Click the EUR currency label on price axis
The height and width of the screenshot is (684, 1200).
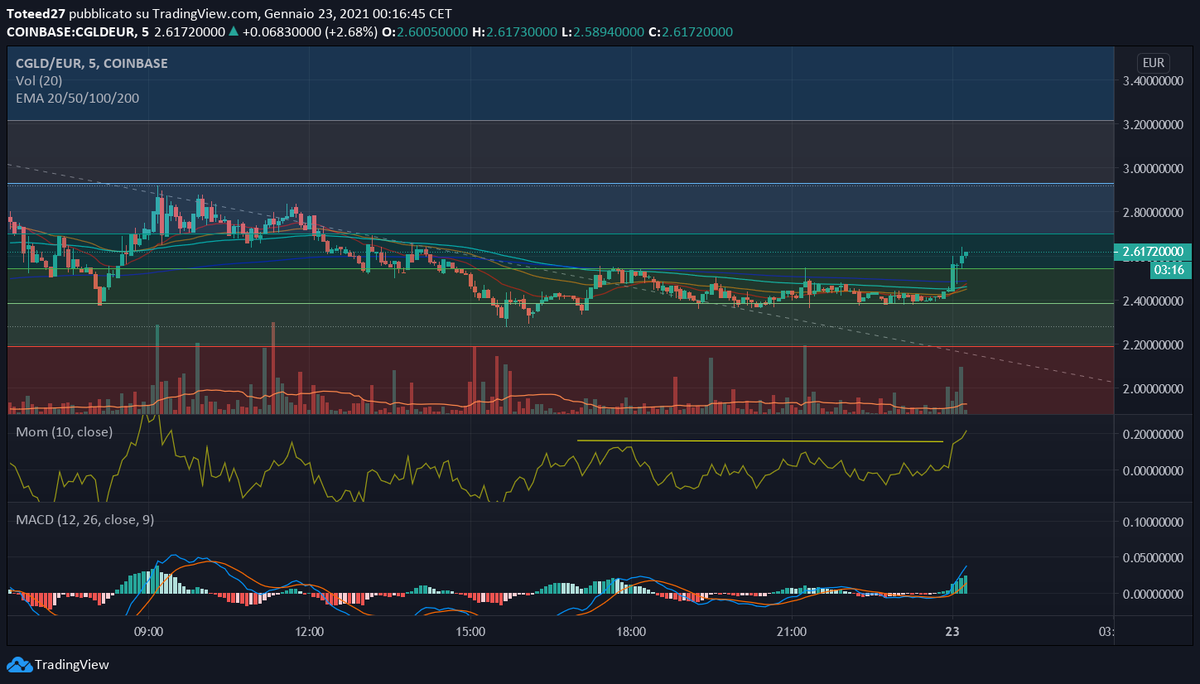tap(1155, 61)
